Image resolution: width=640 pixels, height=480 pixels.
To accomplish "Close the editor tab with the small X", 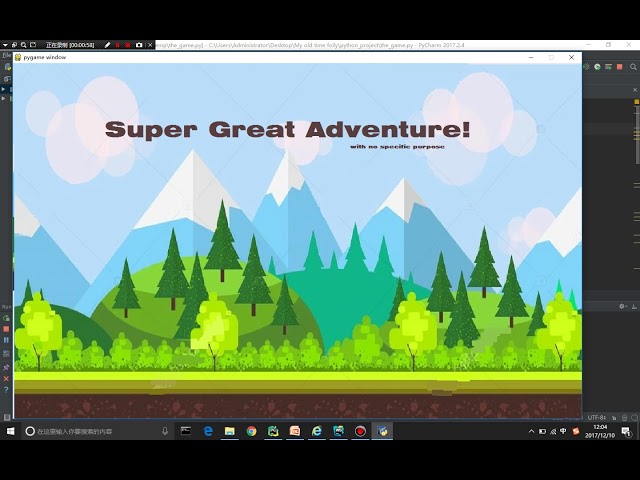I will (635, 90).
